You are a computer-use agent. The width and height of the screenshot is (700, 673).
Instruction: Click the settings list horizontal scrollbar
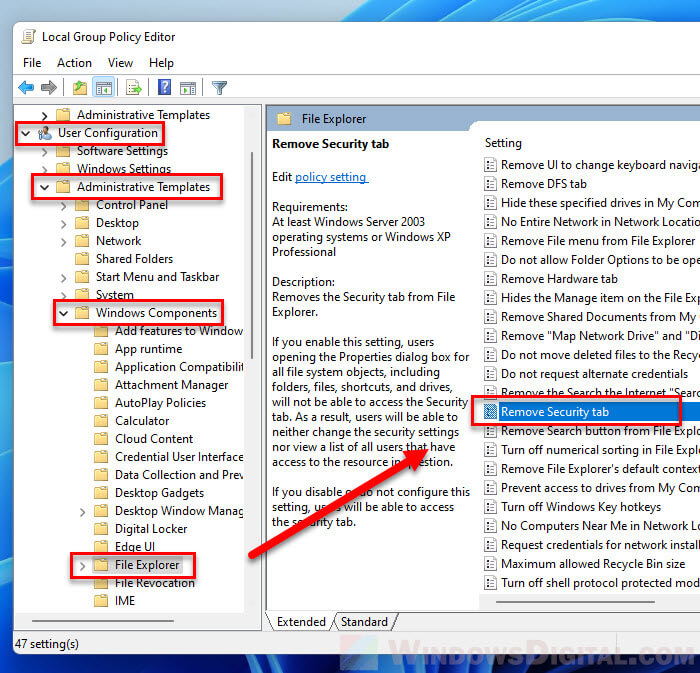pos(575,602)
